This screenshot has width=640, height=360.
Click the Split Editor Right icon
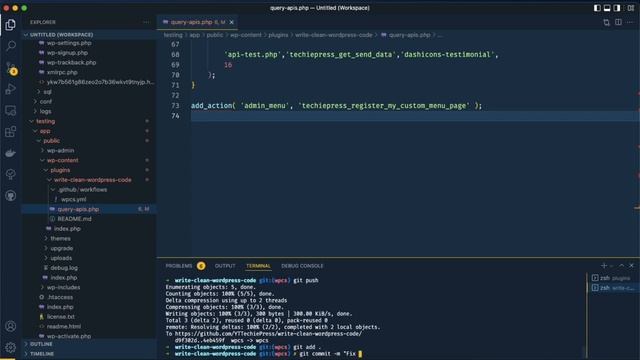[618, 22]
